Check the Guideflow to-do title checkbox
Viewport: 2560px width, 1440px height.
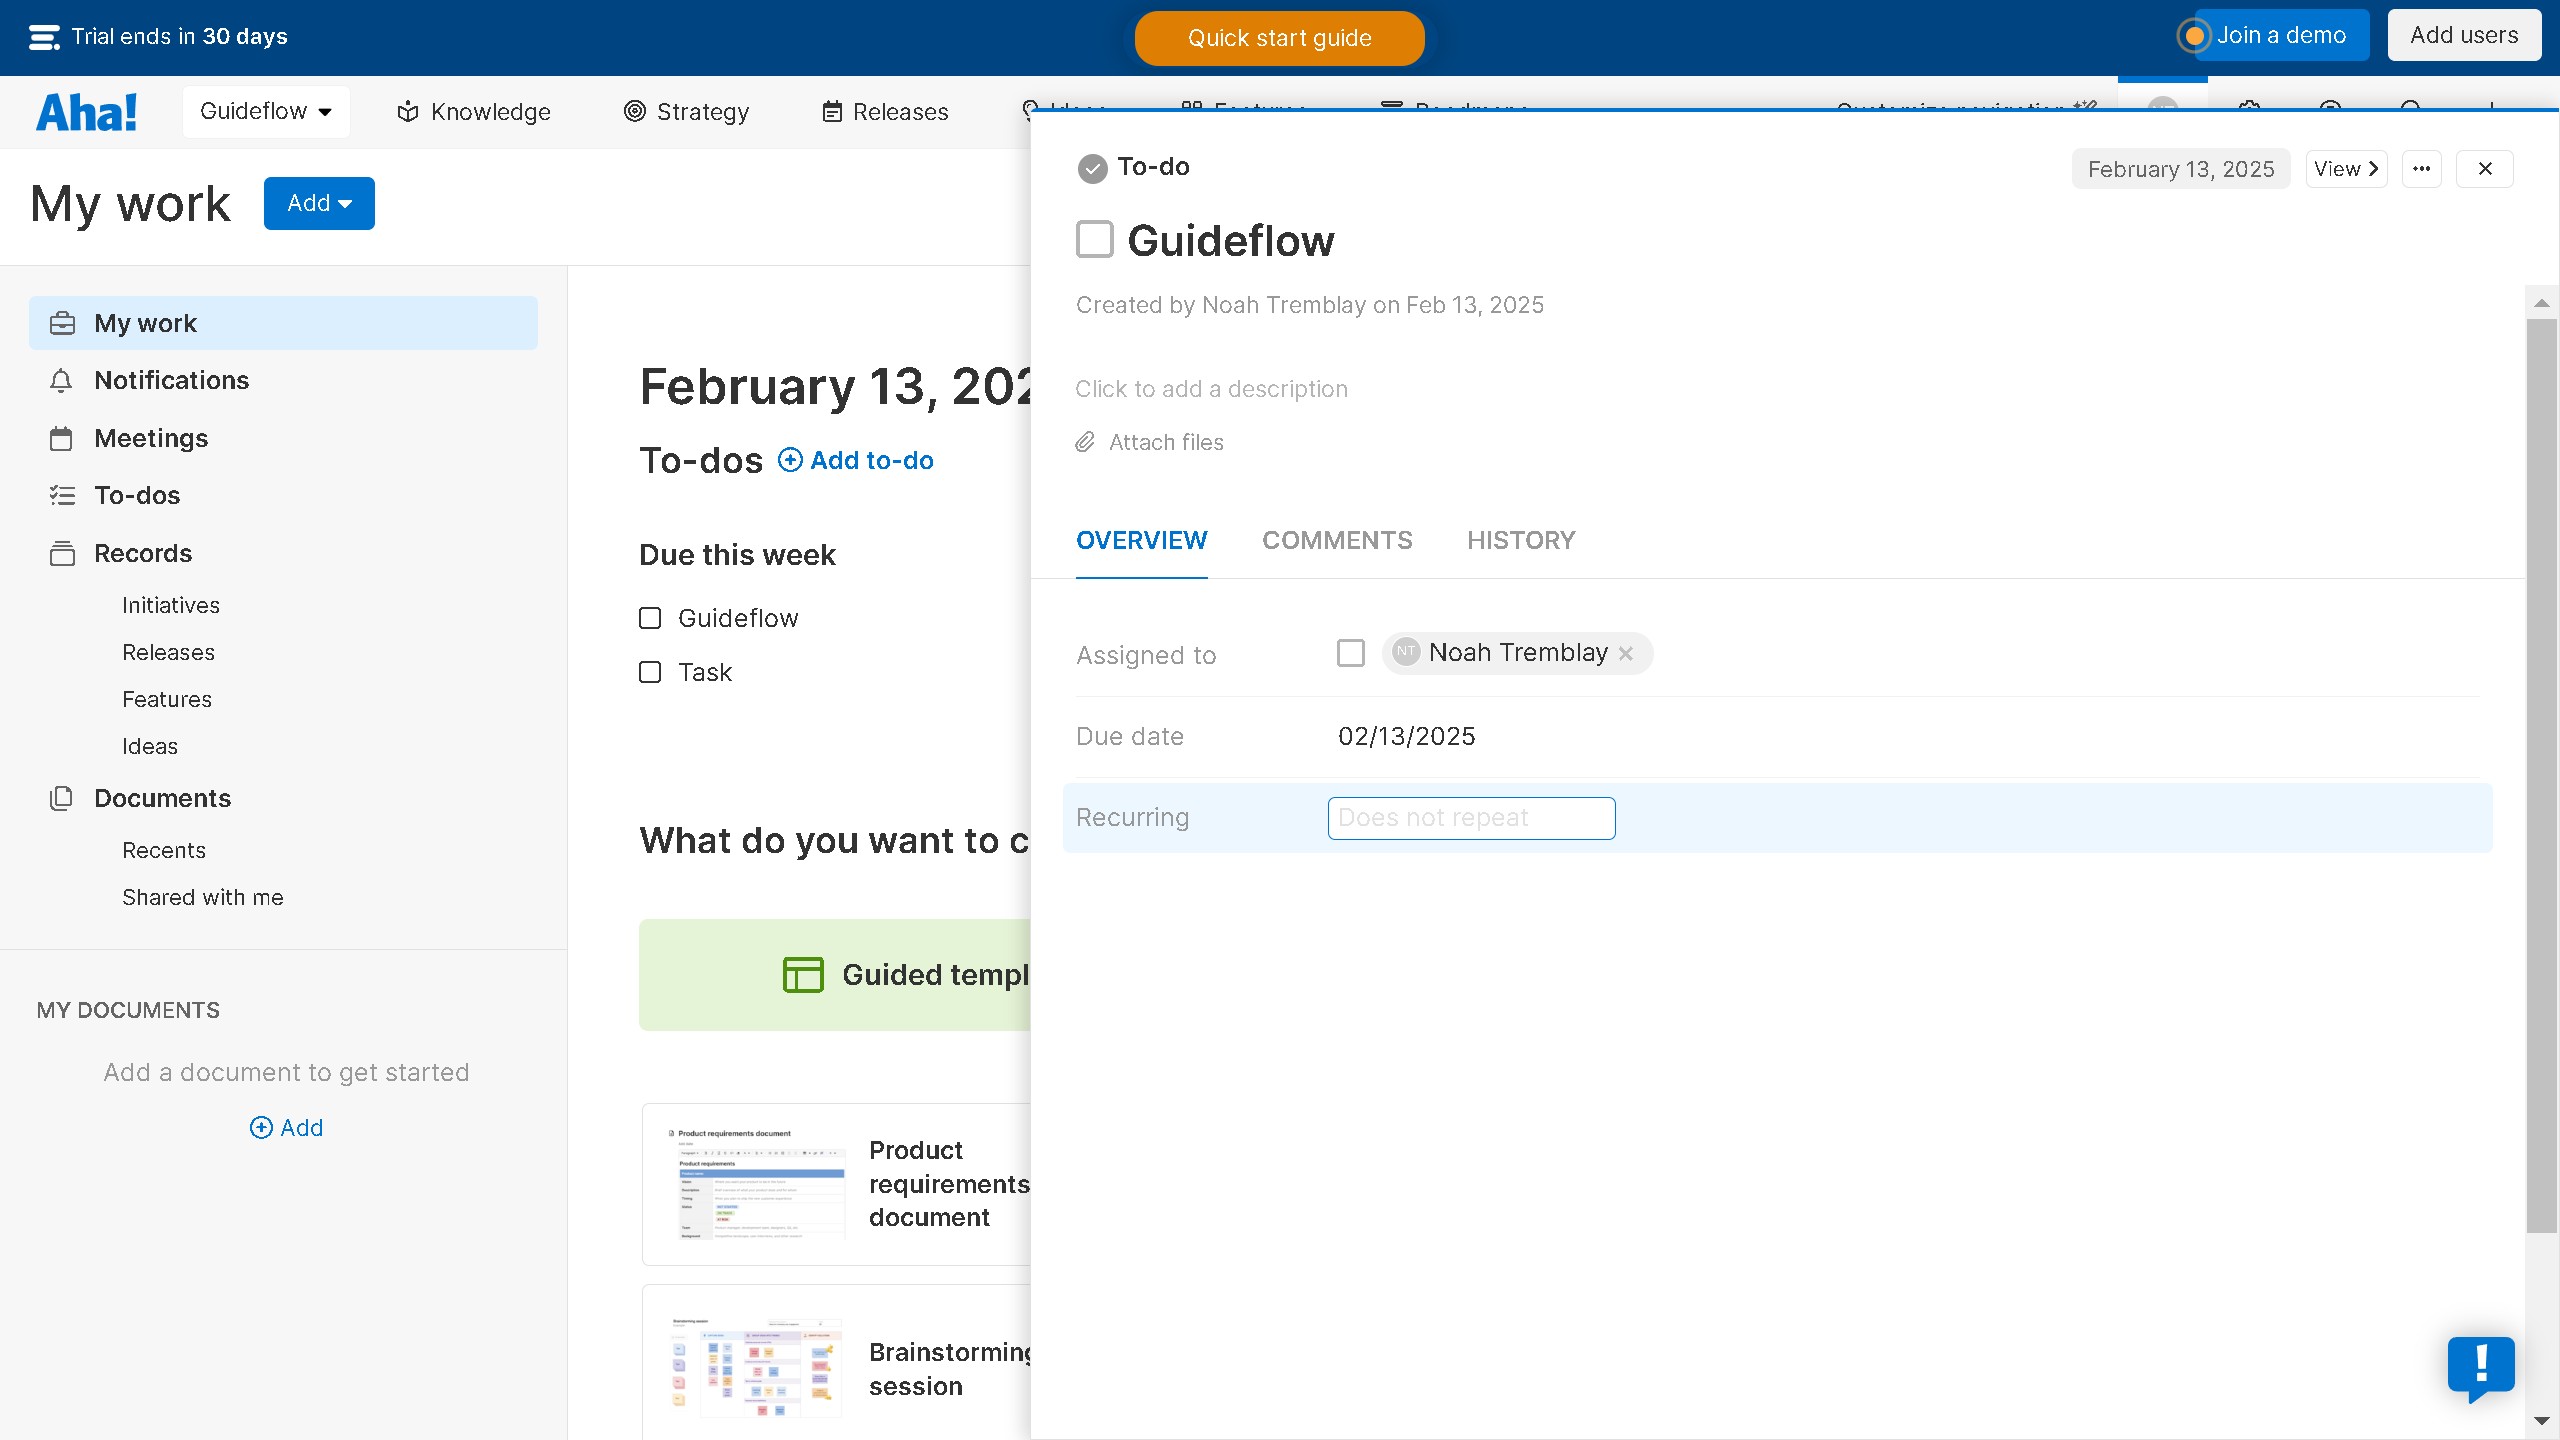point(1095,240)
